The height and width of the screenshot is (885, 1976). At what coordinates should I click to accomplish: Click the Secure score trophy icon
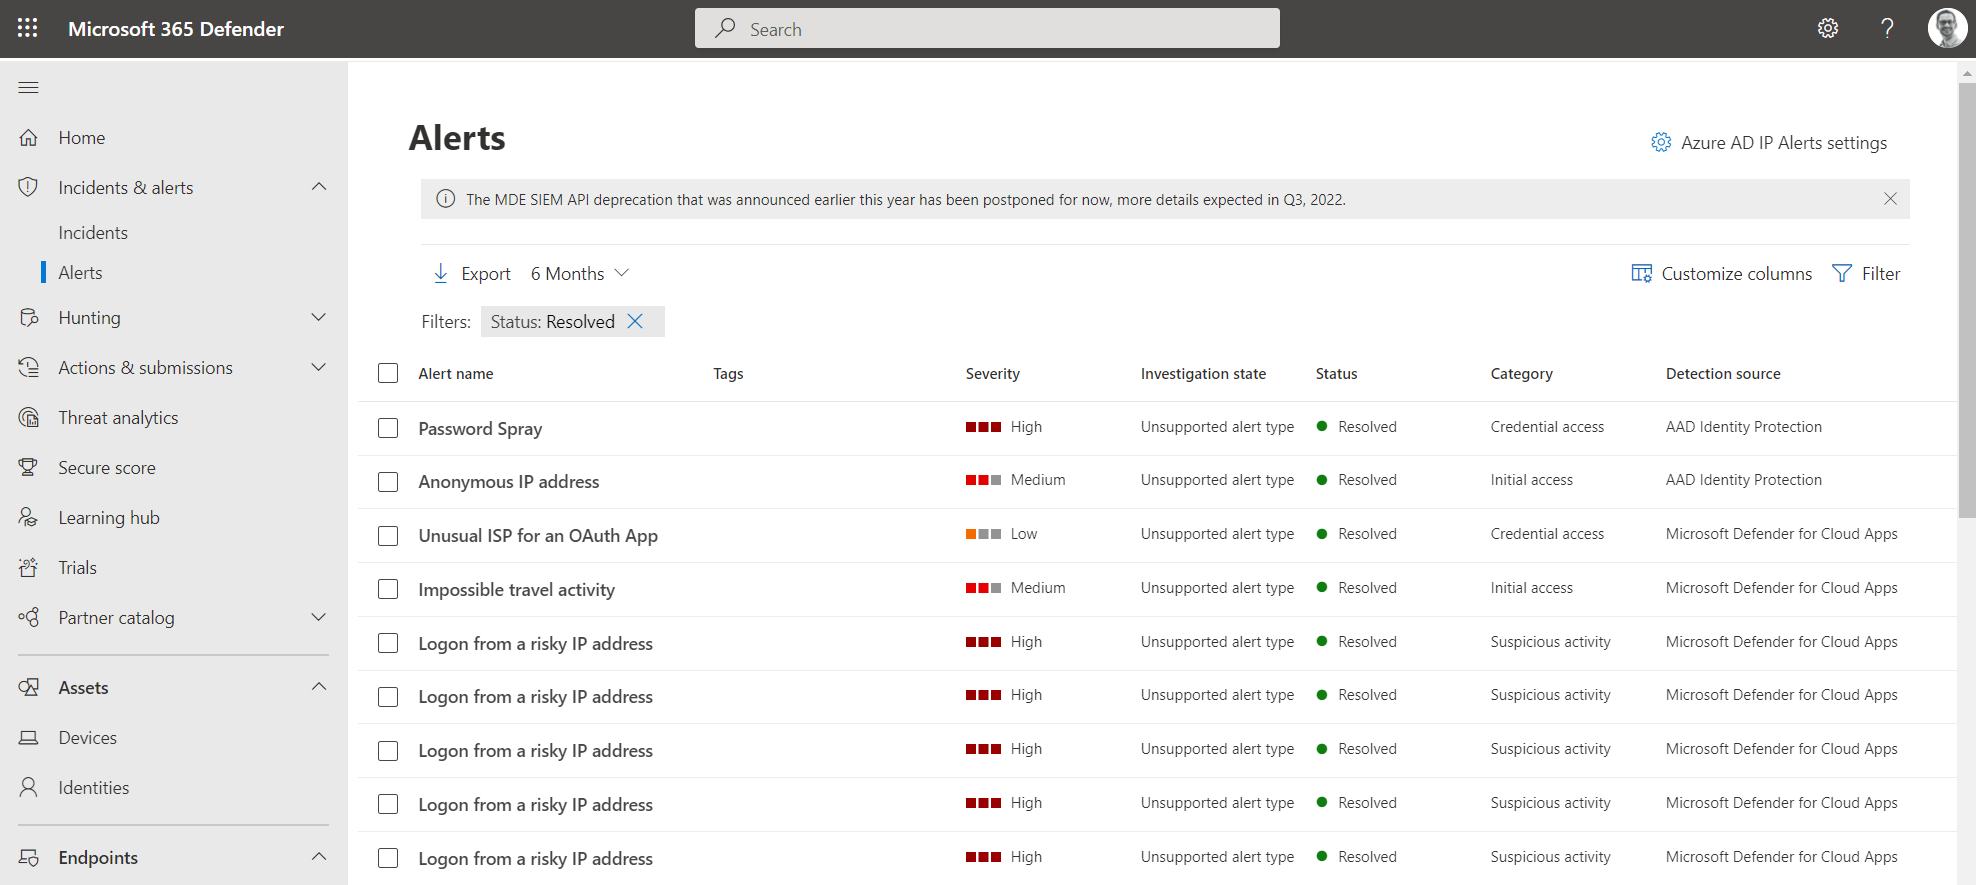[29, 468]
